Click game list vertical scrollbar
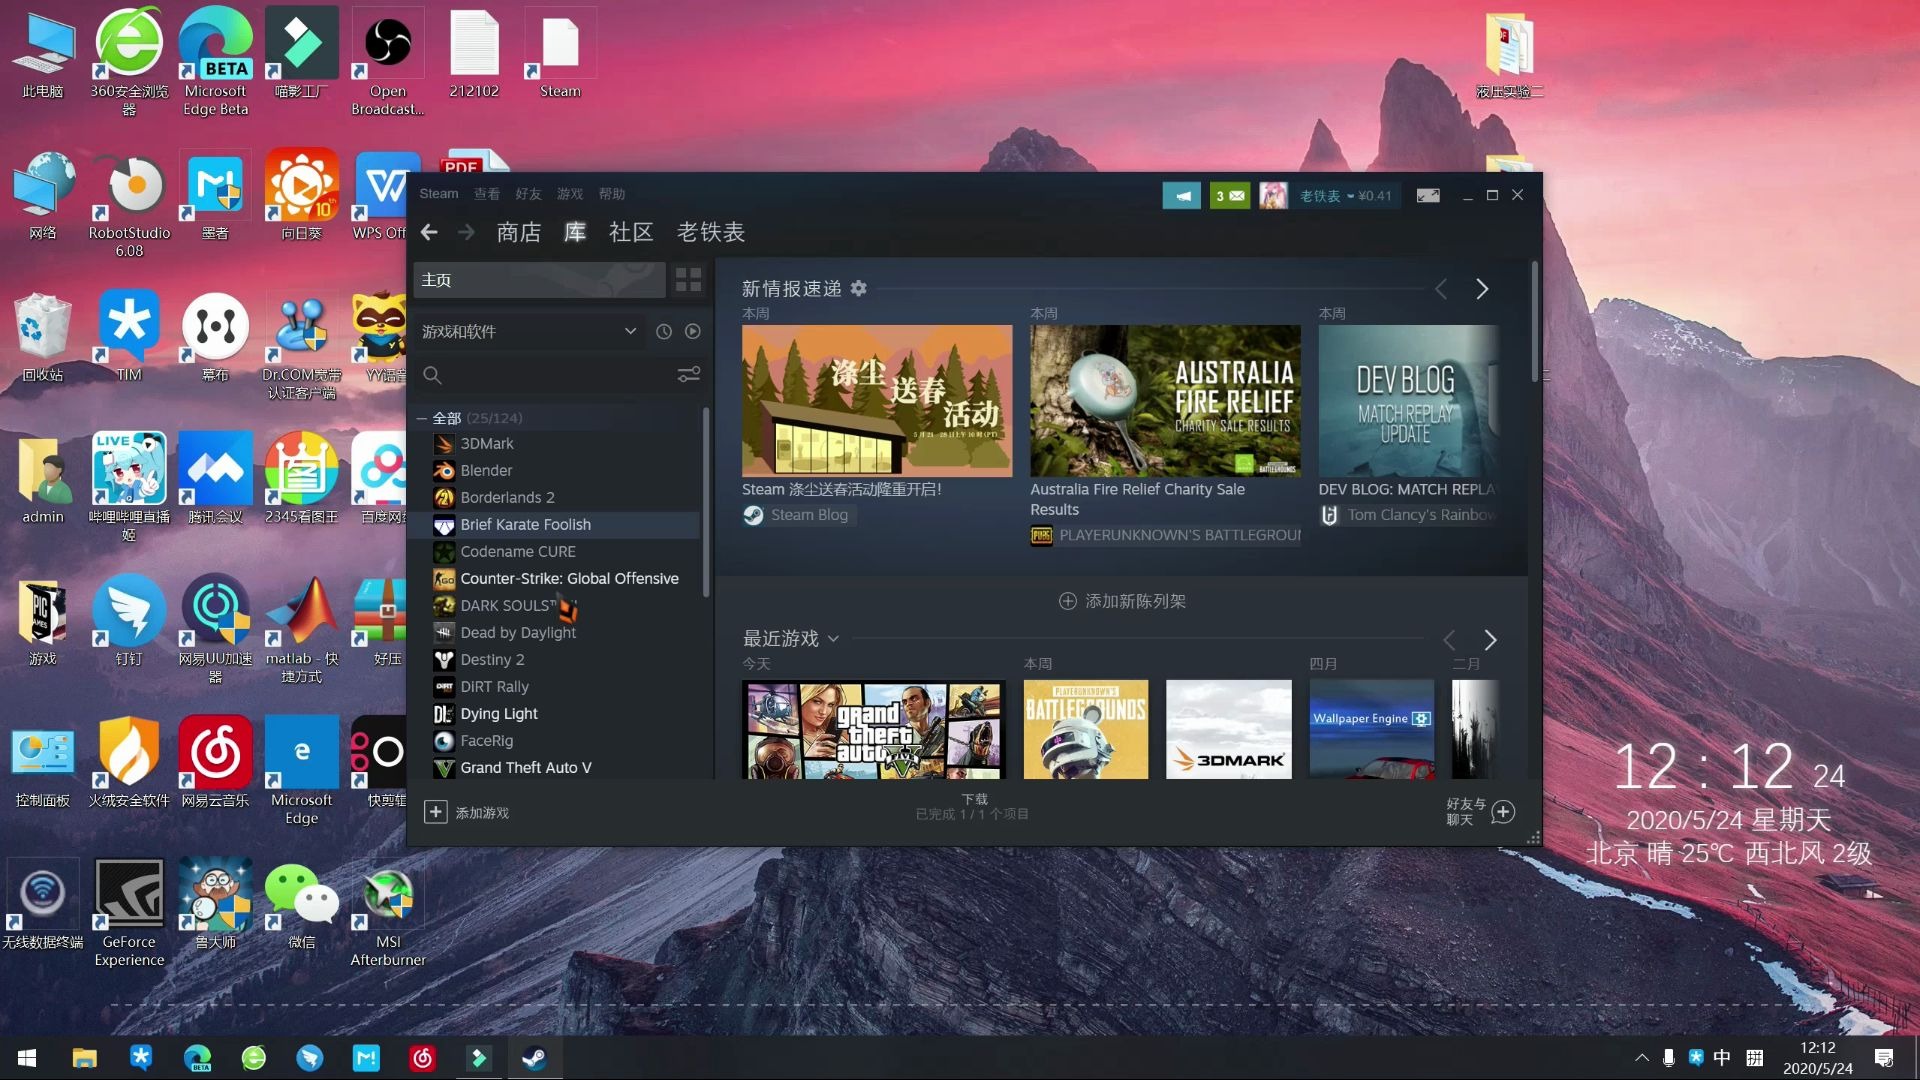 (x=706, y=502)
